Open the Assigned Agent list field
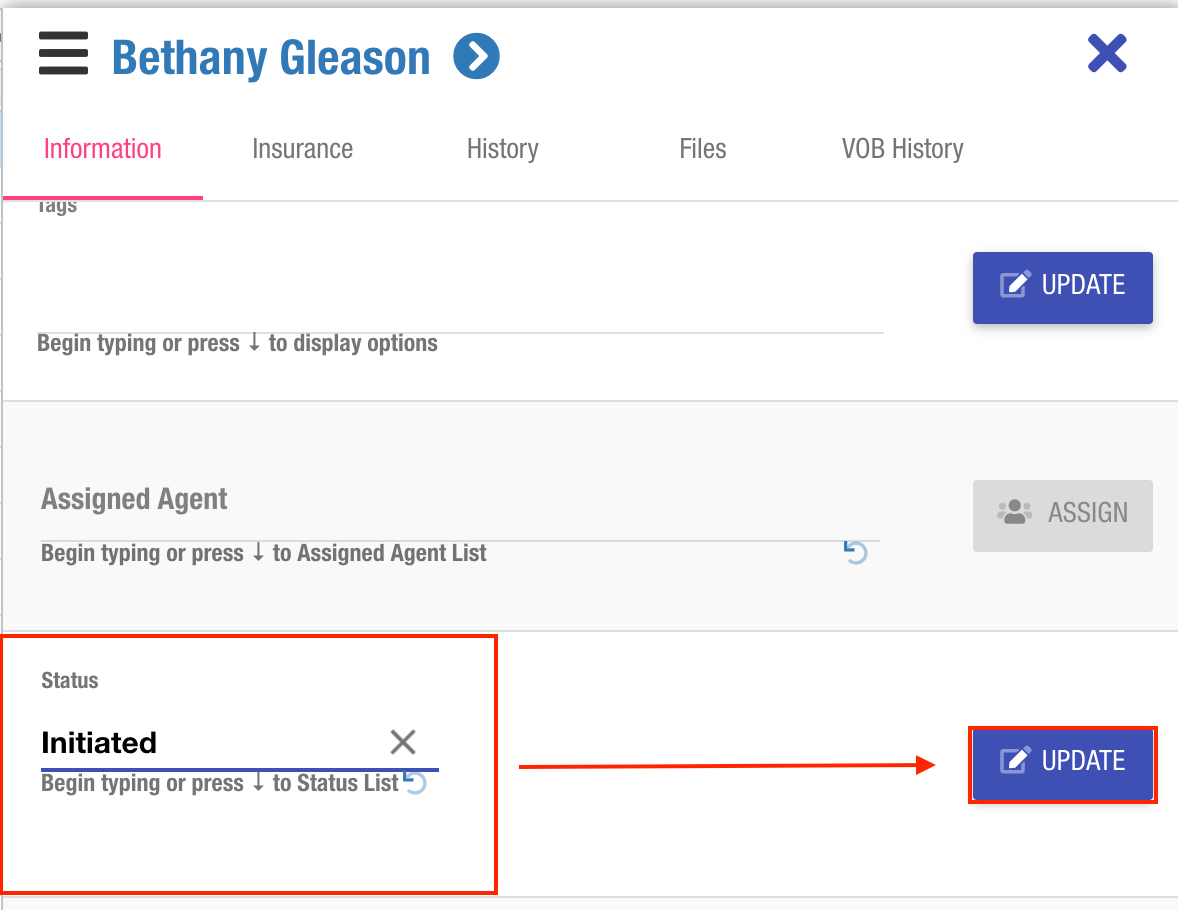This screenshot has width=1178, height=910. (x=440, y=527)
